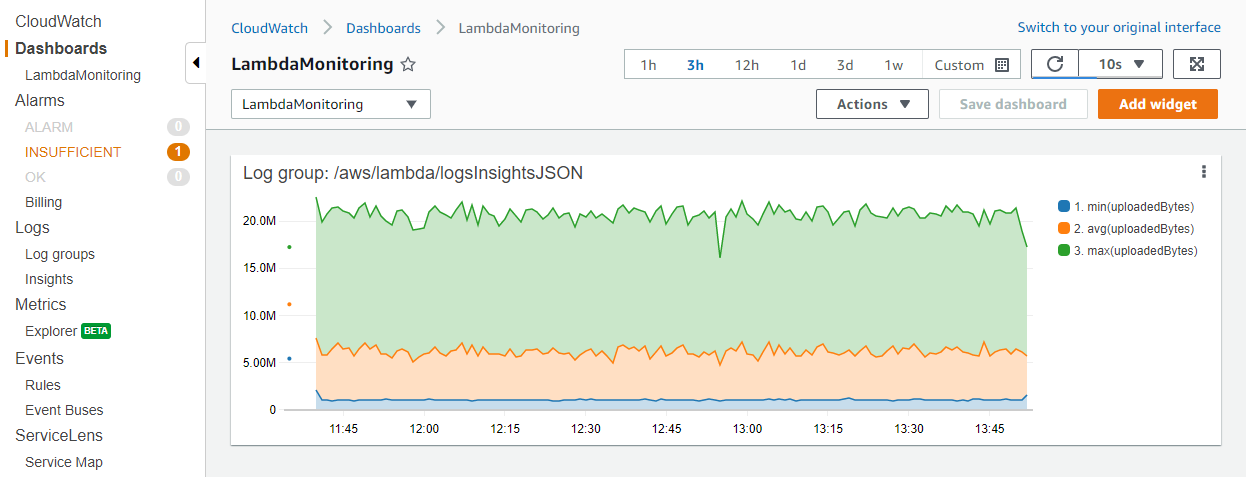The width and height of the screenshot is (1246, 477).
Task: Click Switch to your original interface link
Action: coord(1118,28)
